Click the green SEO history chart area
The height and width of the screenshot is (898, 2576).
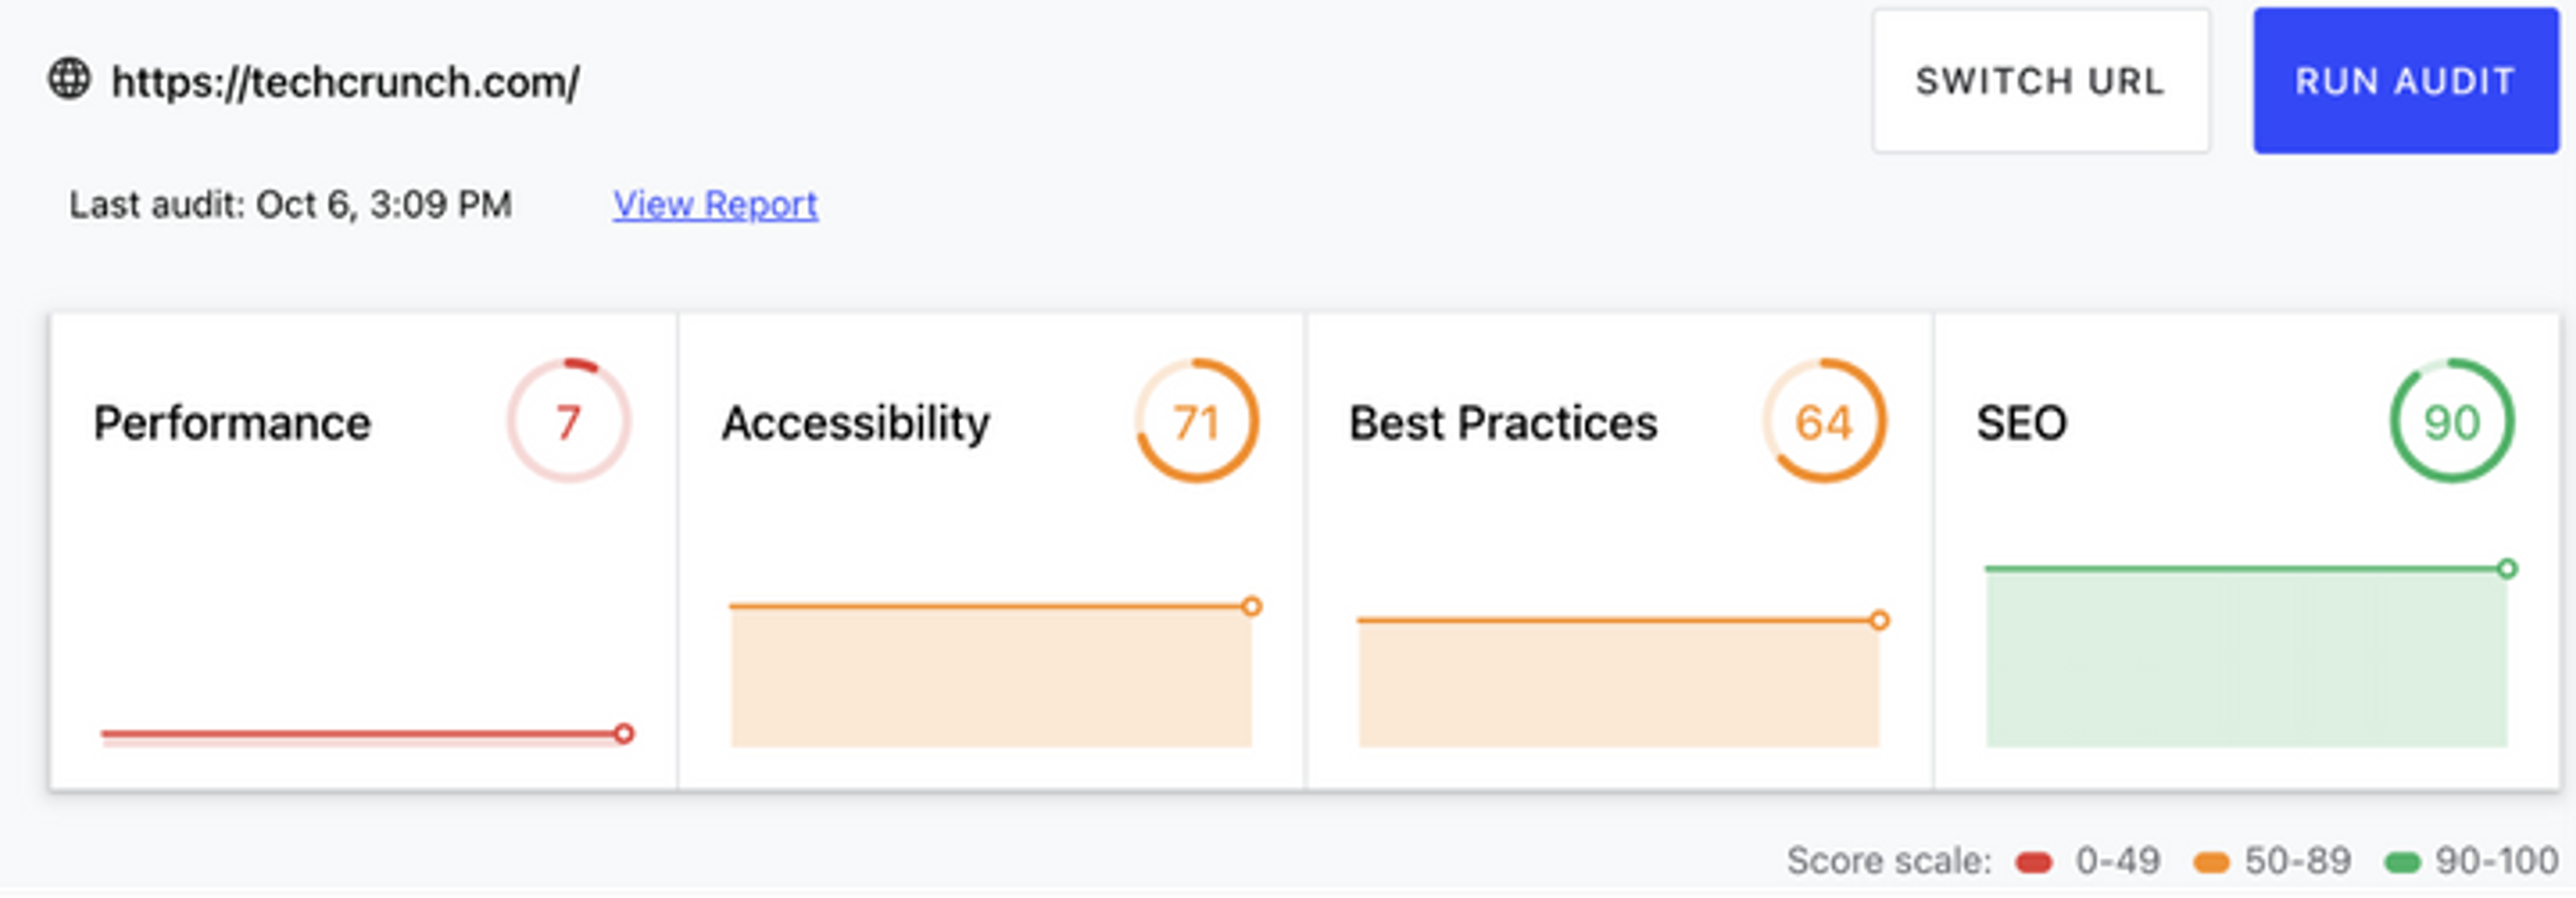coord(2245,660)
